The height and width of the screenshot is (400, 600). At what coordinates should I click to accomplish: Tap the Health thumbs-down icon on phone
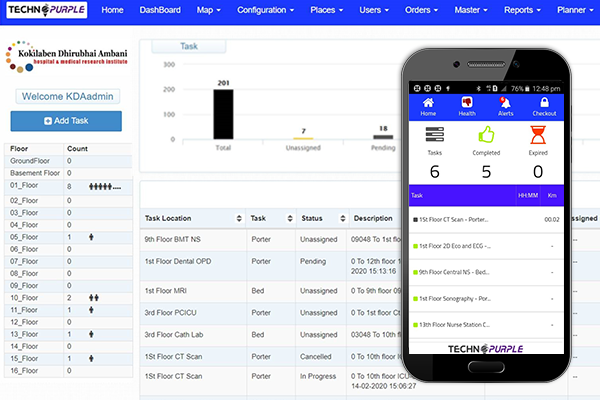[467, 102]
